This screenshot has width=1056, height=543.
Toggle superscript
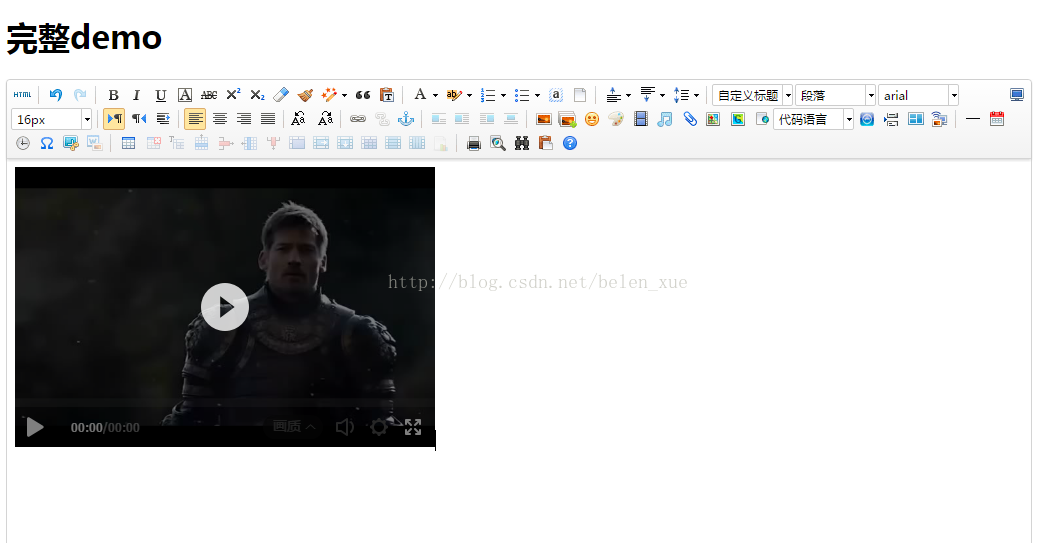click(233, 95)
